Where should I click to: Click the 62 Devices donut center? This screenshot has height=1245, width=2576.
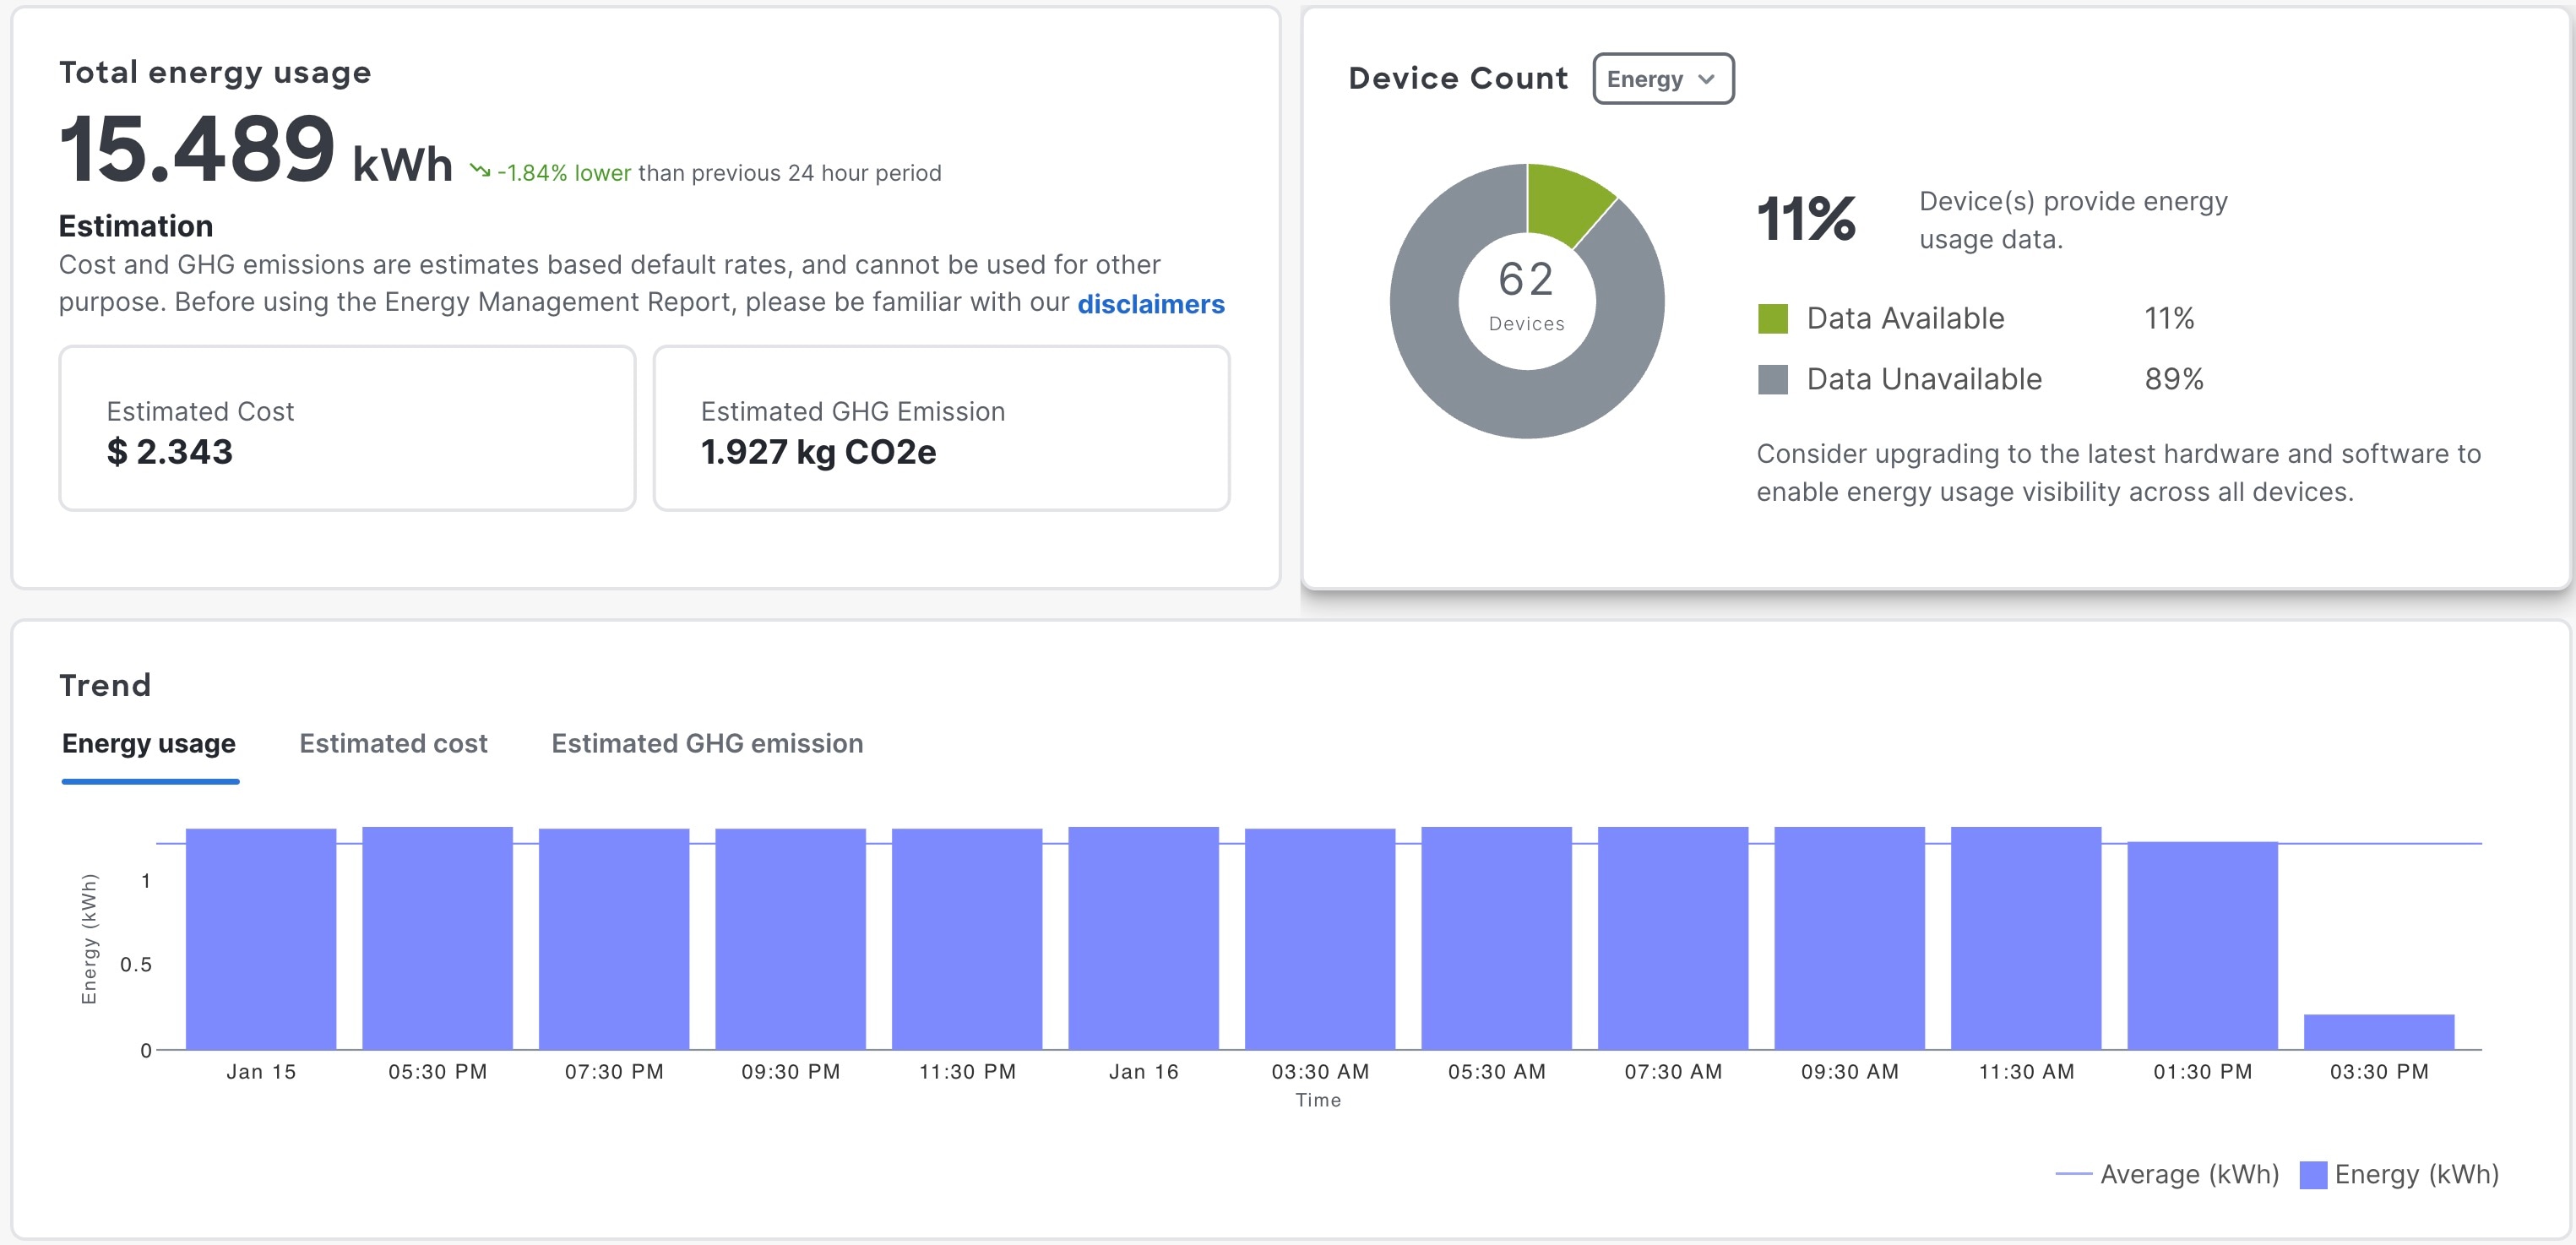click(1526, 299)
